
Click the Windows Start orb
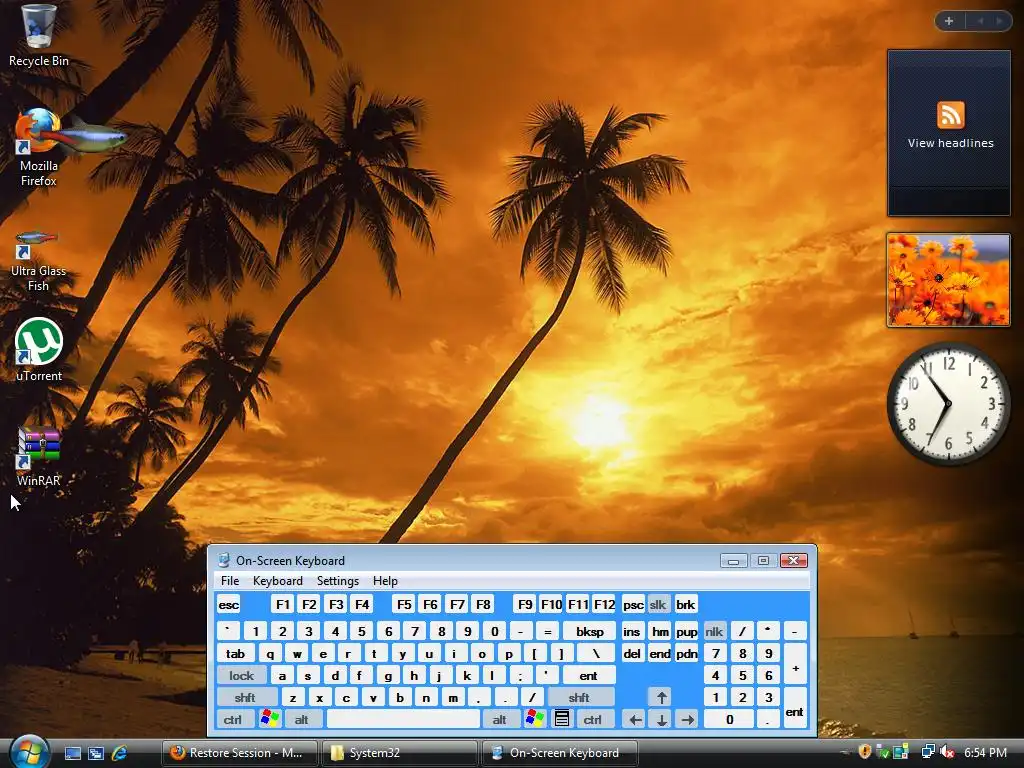tap(29, 752)
